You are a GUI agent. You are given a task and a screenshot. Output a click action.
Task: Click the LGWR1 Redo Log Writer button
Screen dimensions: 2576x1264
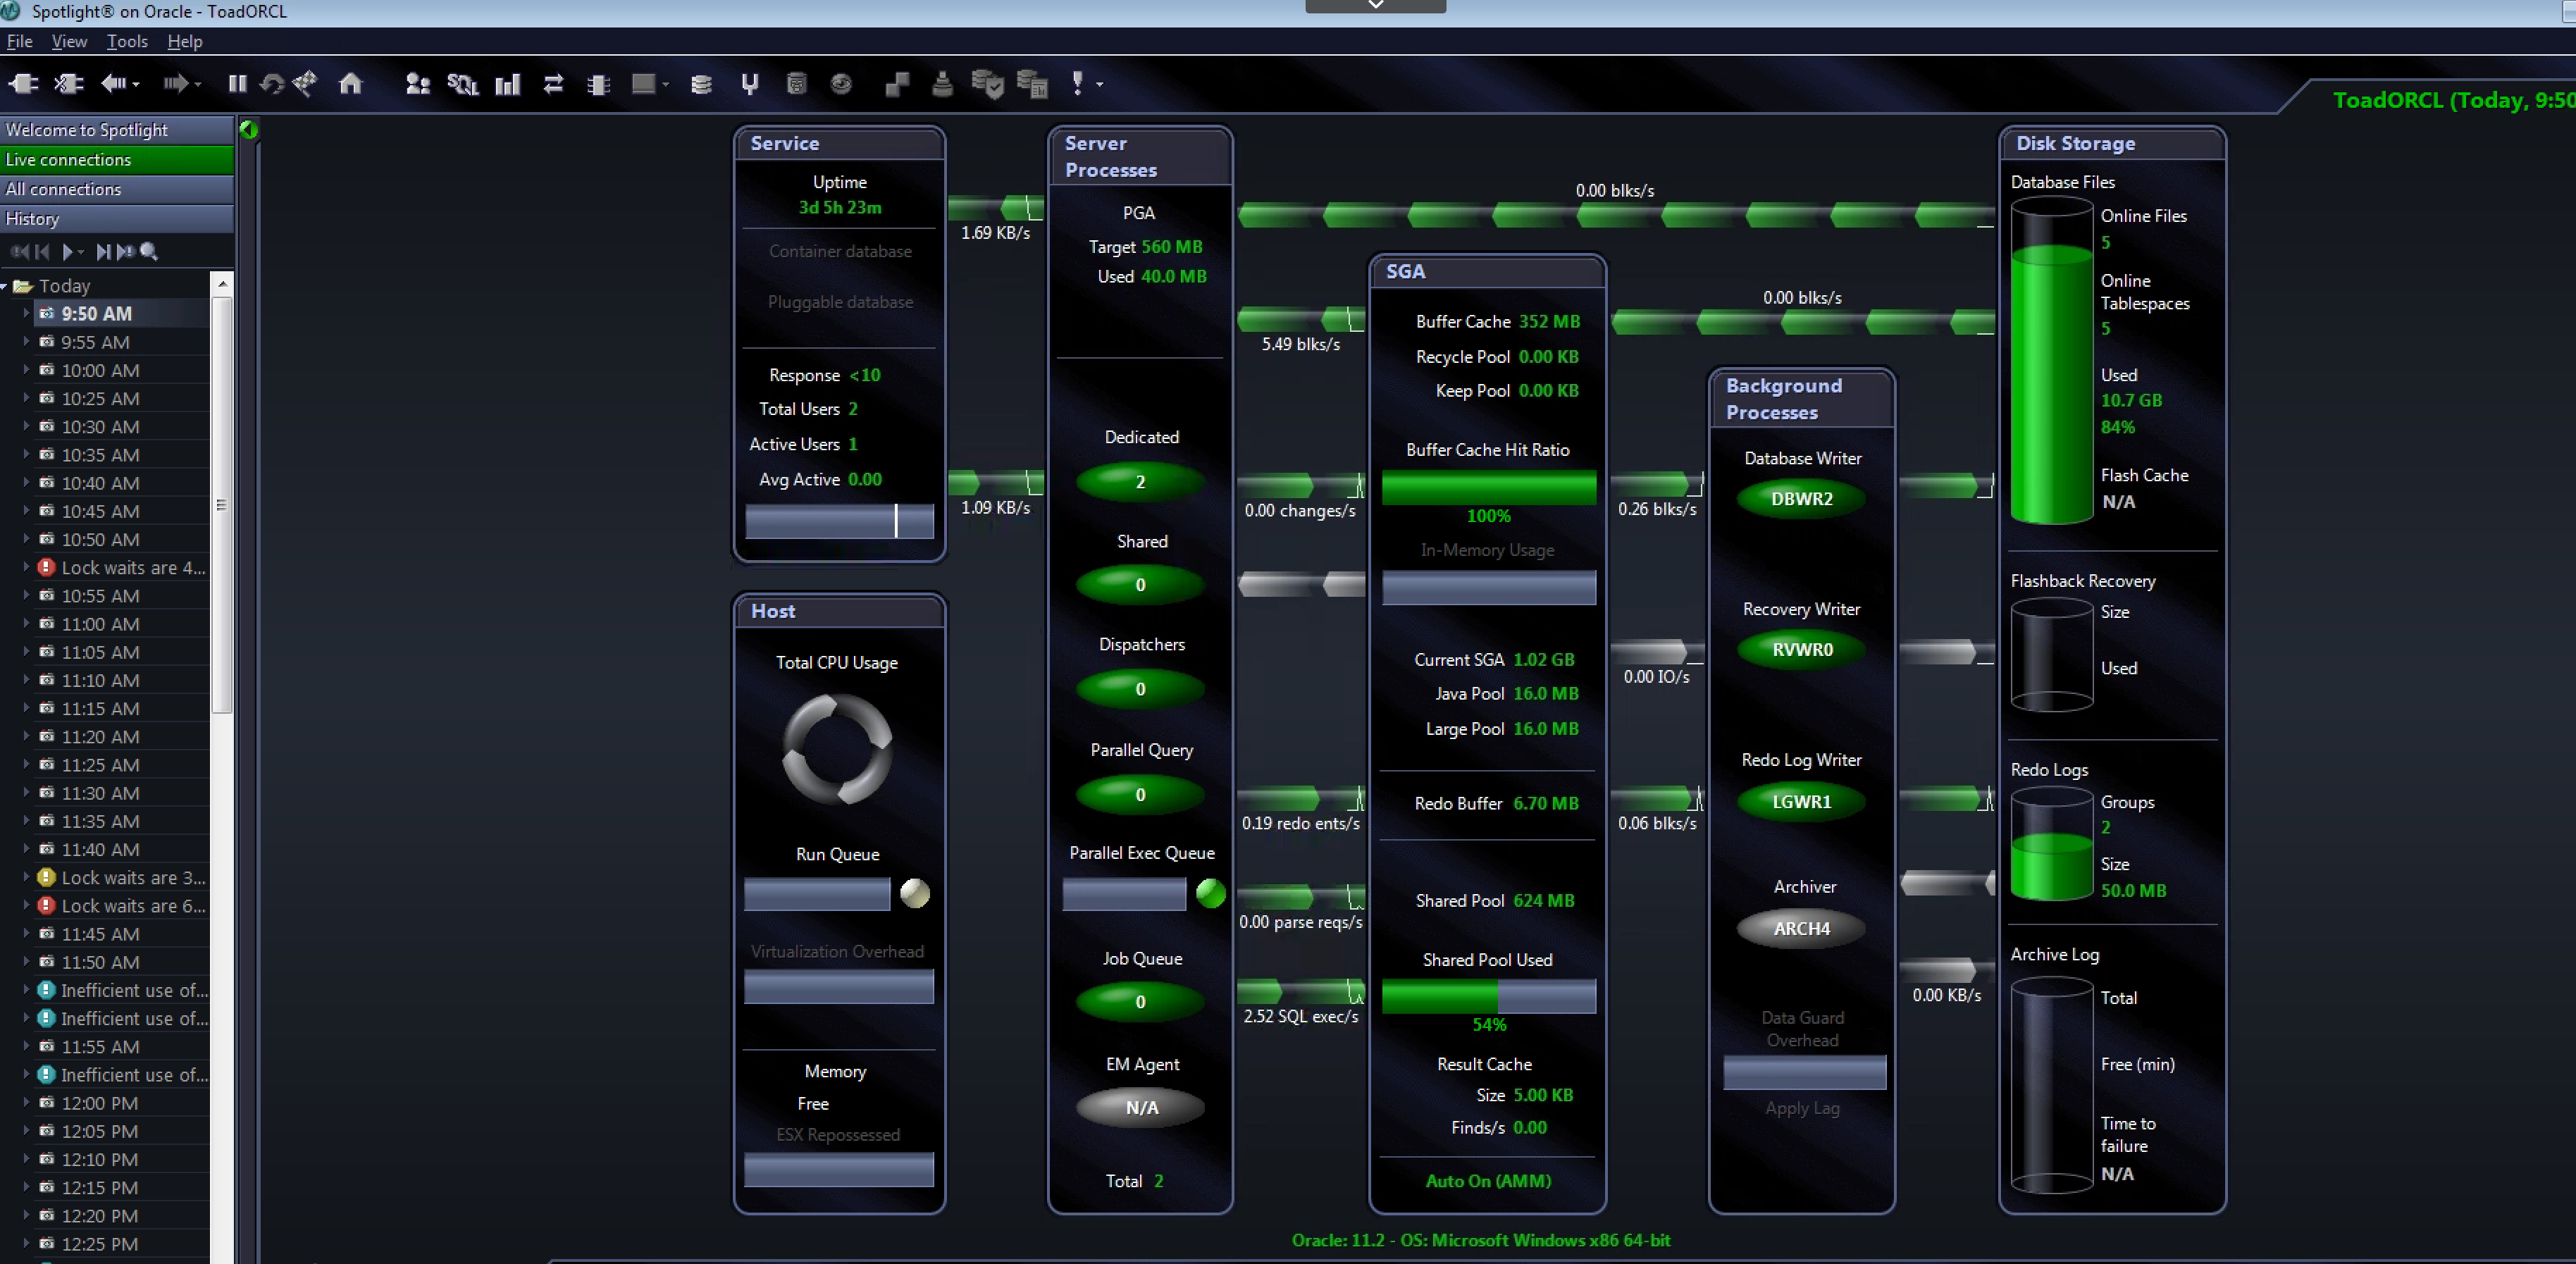tap(1802, 802)
